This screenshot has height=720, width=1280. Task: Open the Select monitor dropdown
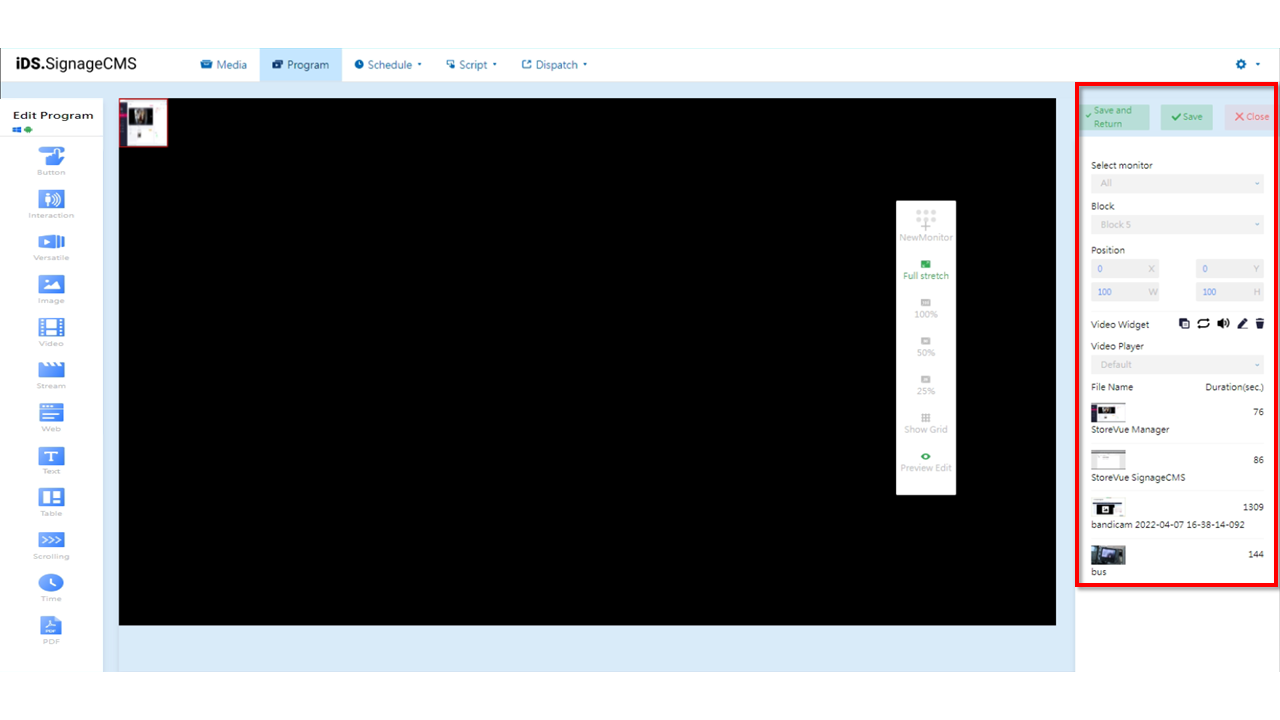coord(1177,183)
